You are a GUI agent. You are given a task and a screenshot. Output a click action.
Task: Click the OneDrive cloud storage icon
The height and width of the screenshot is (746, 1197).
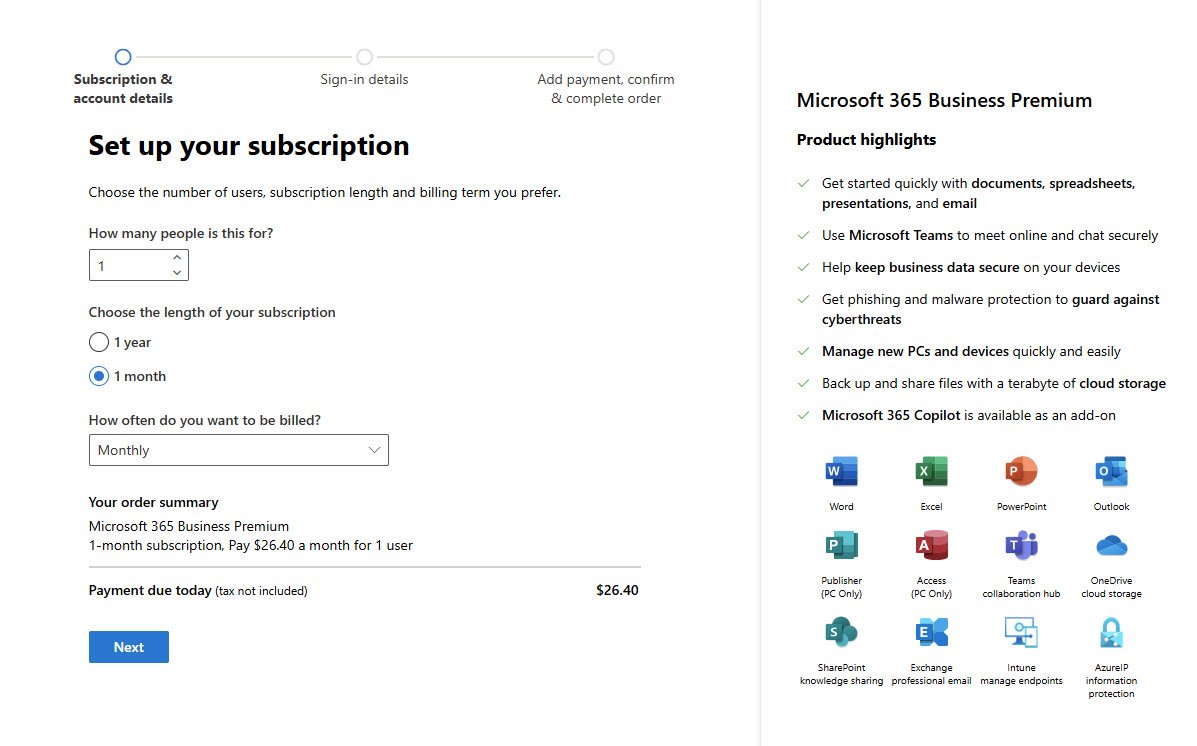pyautogui.click(x=1111, y=545)
